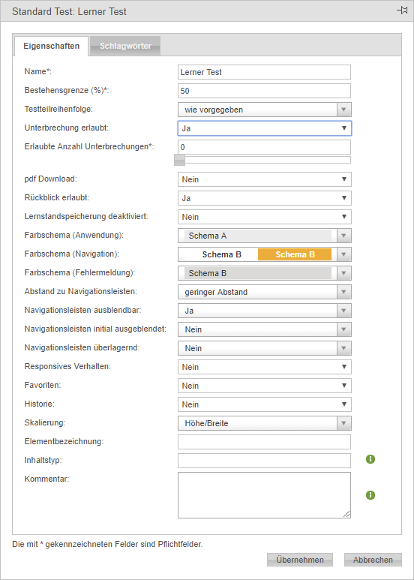Click the orange Schema B color swatch
Viewport: 414px width, 580px height.
click(294, 254)
